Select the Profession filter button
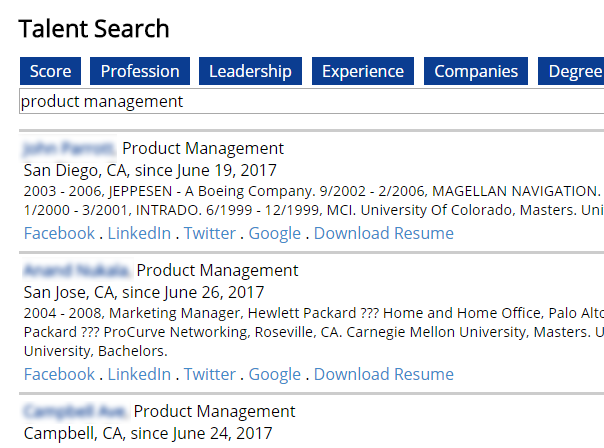604x448 pixels. 140,71
